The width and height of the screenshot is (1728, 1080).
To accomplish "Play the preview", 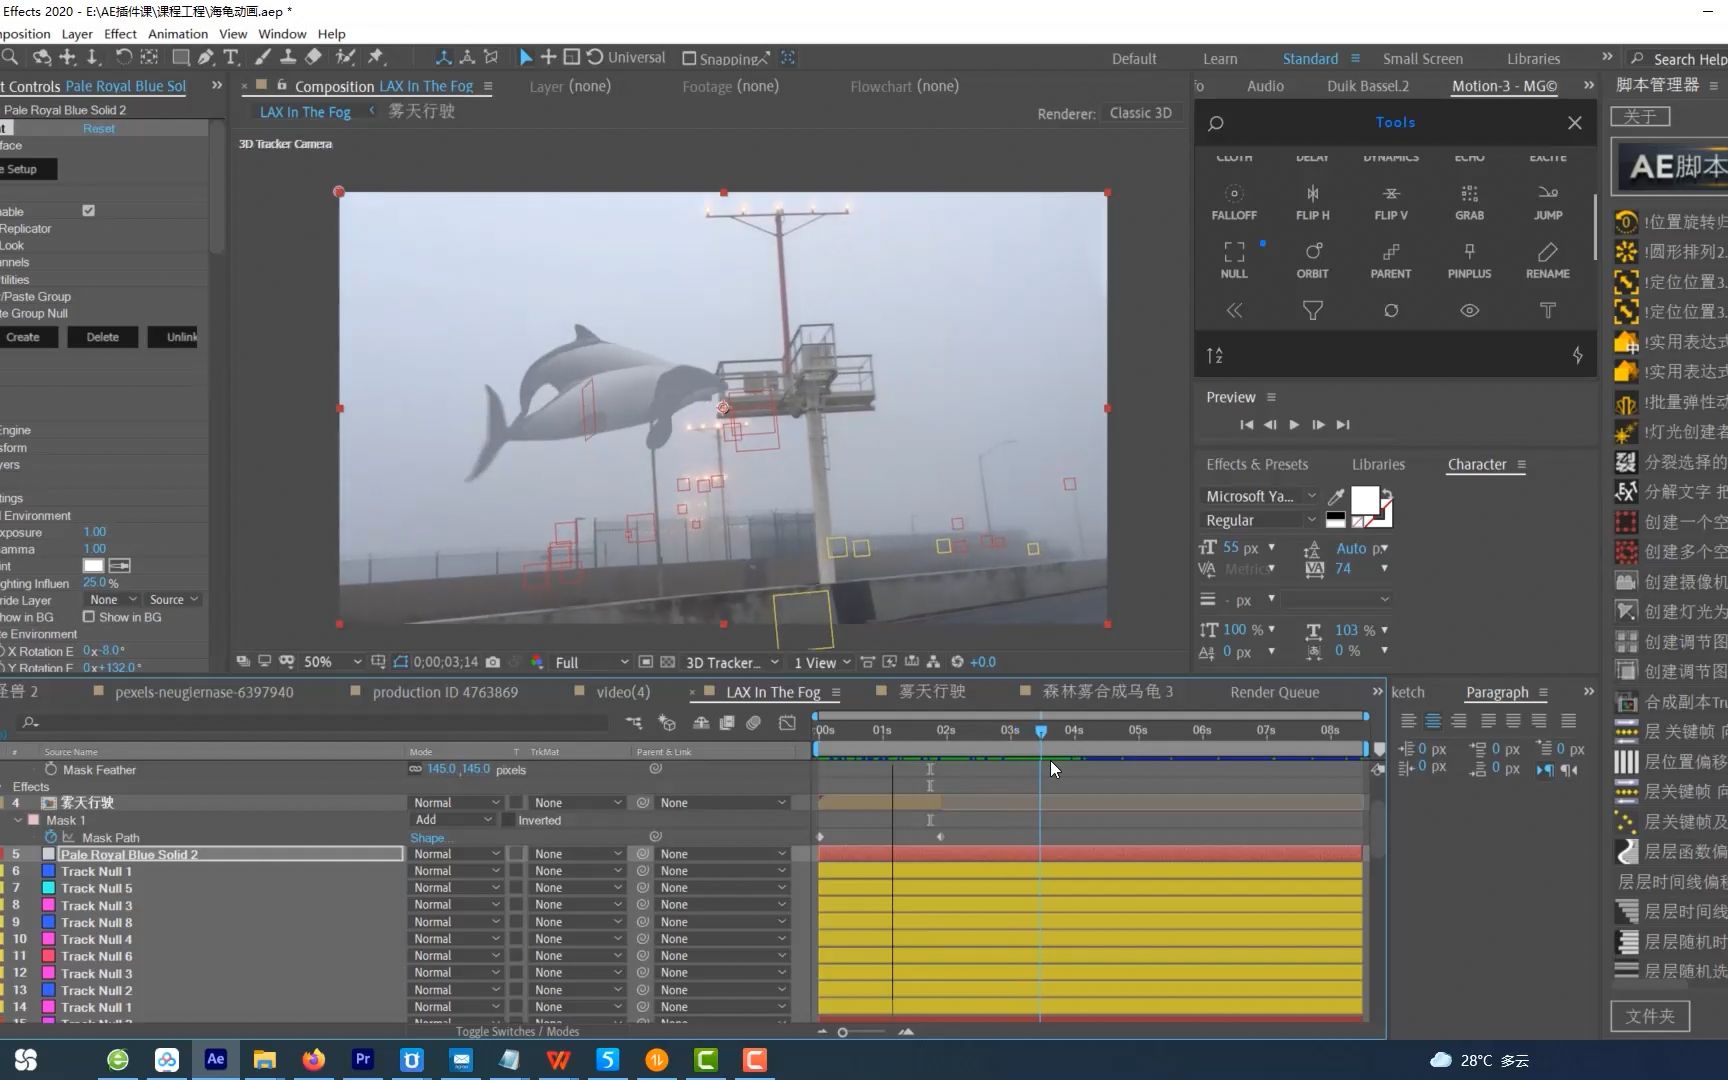I will 1294,425.
